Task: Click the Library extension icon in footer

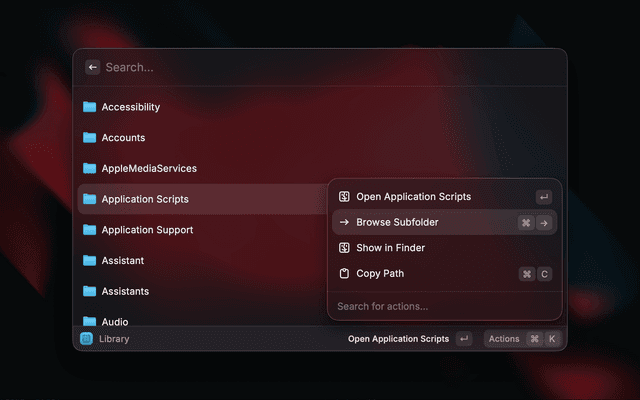Action: tap(86, 339)
